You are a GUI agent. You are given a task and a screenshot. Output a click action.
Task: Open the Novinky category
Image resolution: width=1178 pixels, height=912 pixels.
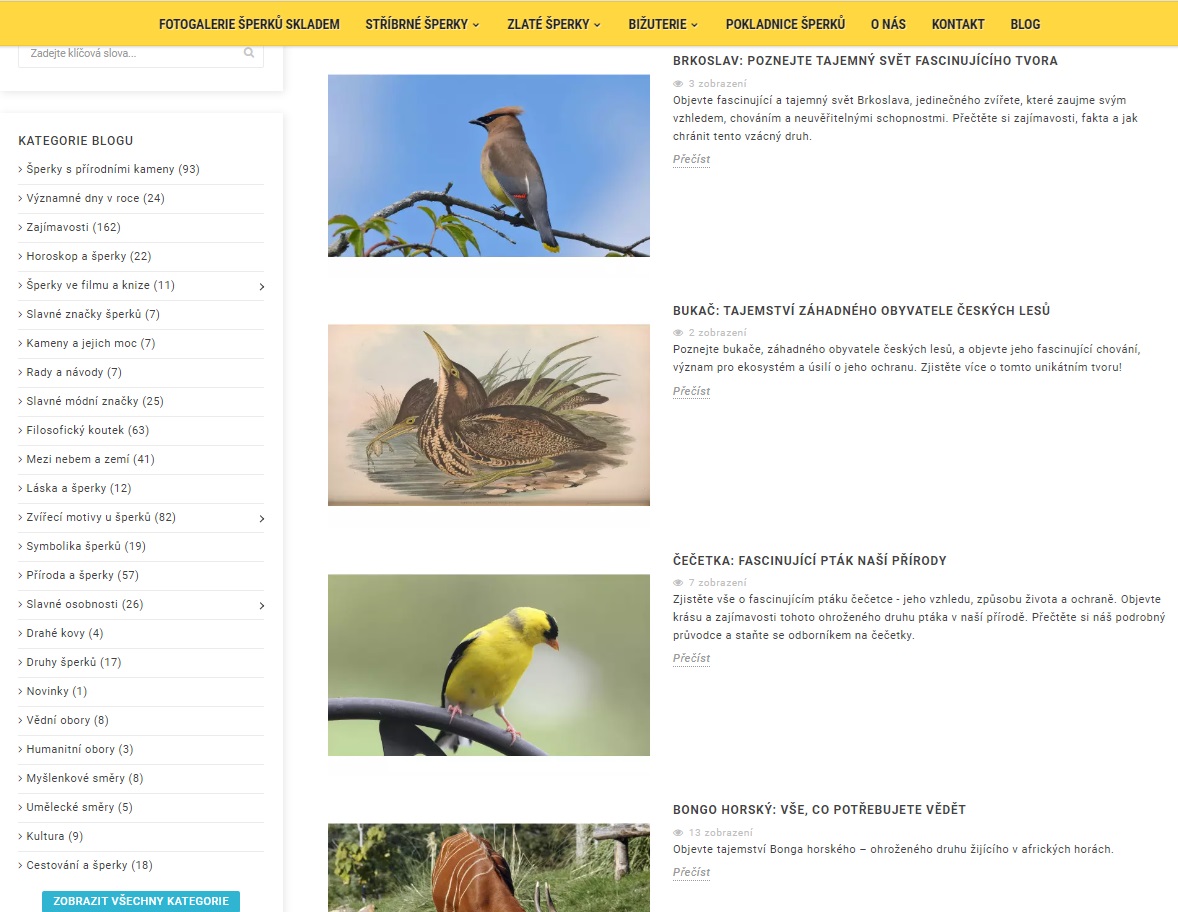[x=56, y=691]
